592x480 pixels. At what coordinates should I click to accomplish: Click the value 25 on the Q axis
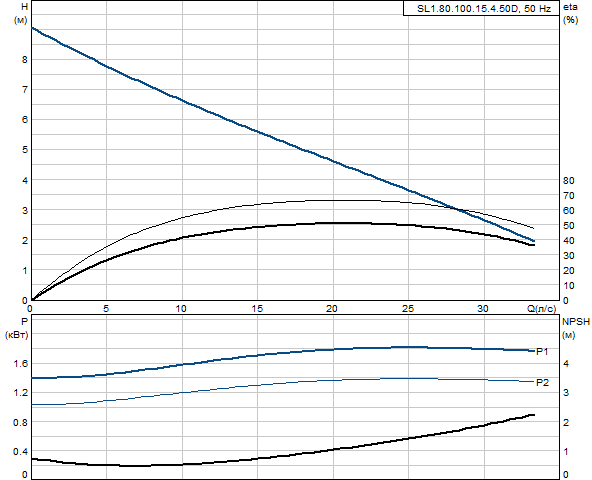408,309
